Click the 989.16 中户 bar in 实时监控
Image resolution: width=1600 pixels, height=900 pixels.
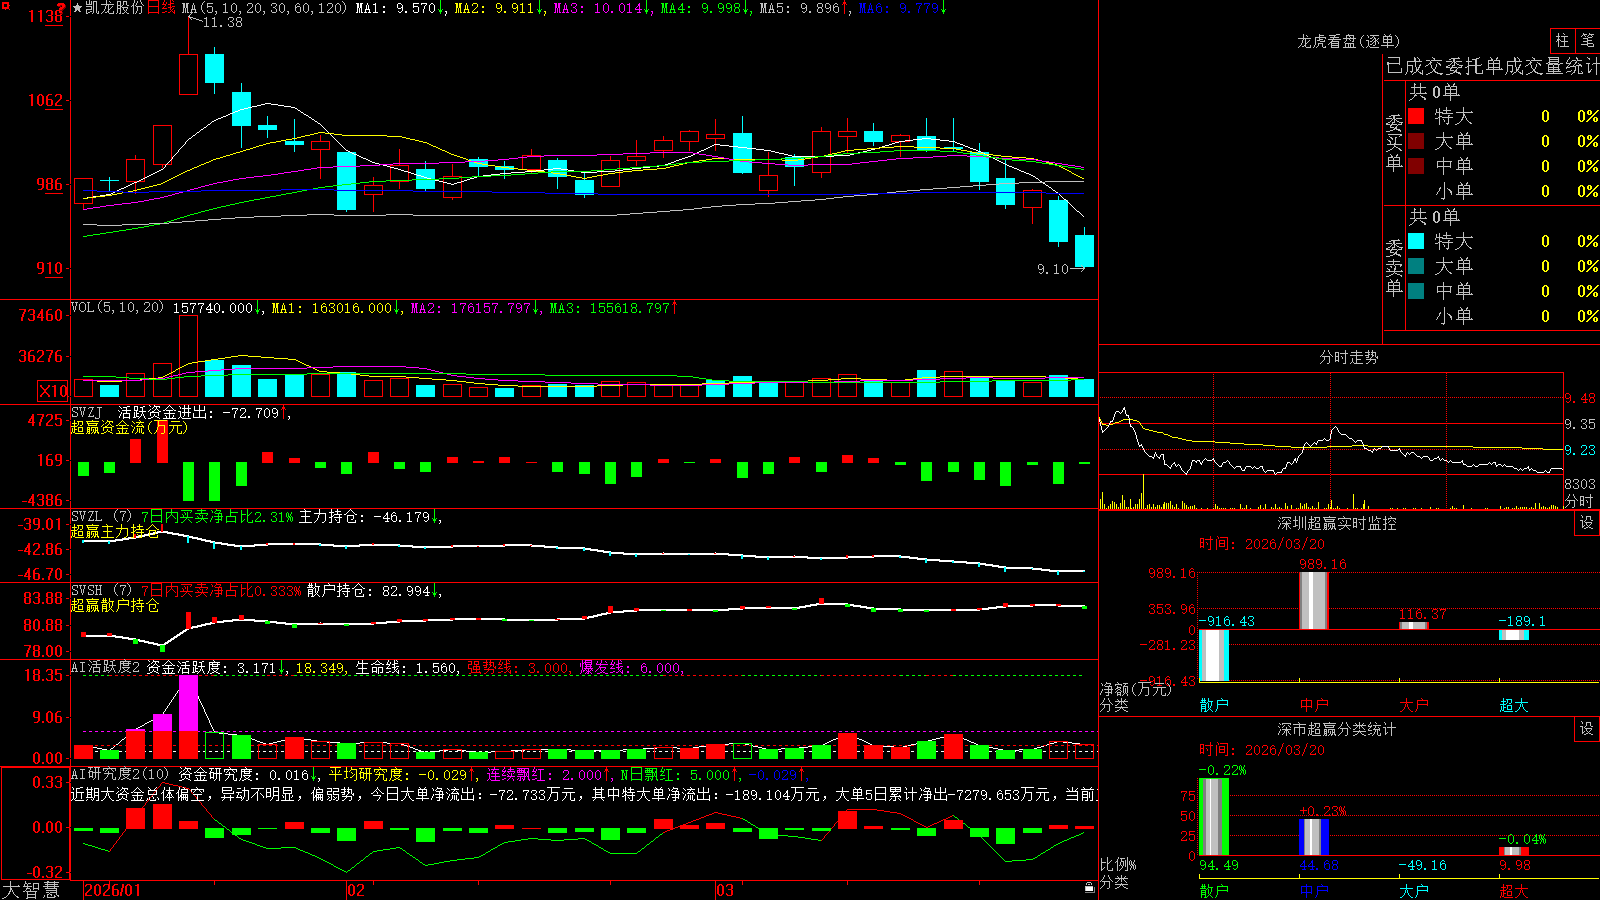pyautogui.click(x=1314, y=600)
